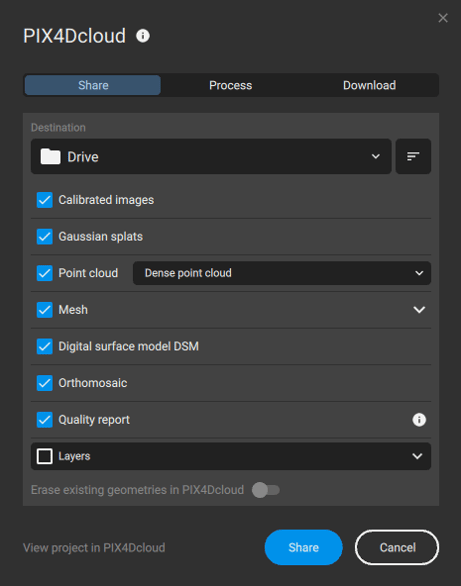Viewport: 461px width, 586px height.
Task: Click the Digital surface model DSM label
Action: [129, 346]
